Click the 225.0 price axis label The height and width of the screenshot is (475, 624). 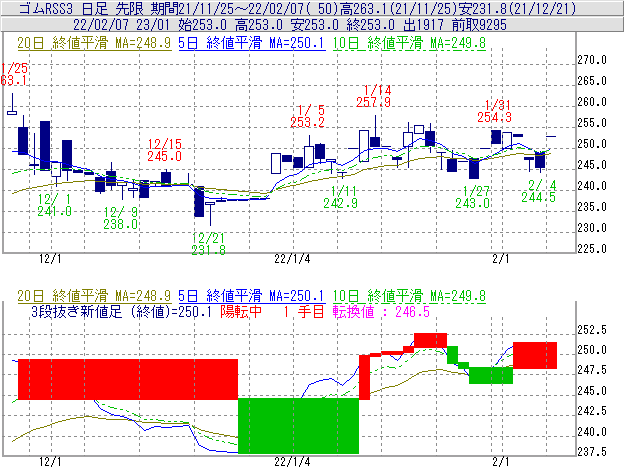click(592, 249)
